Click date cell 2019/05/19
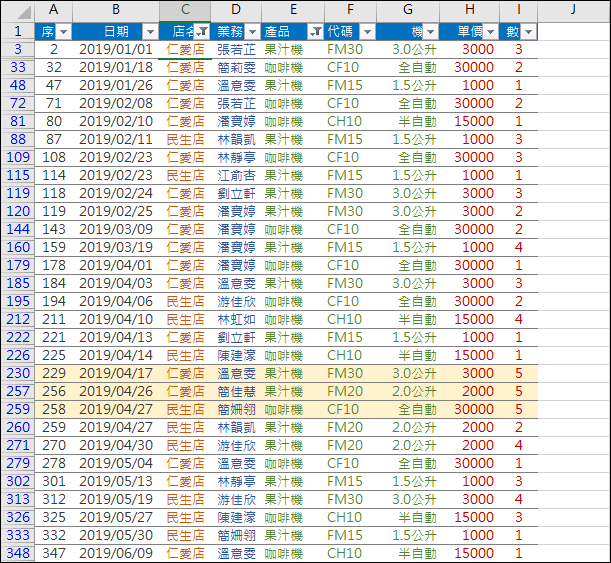The width and height of the screenshot is (611, 563). click(x=116, y=499)
